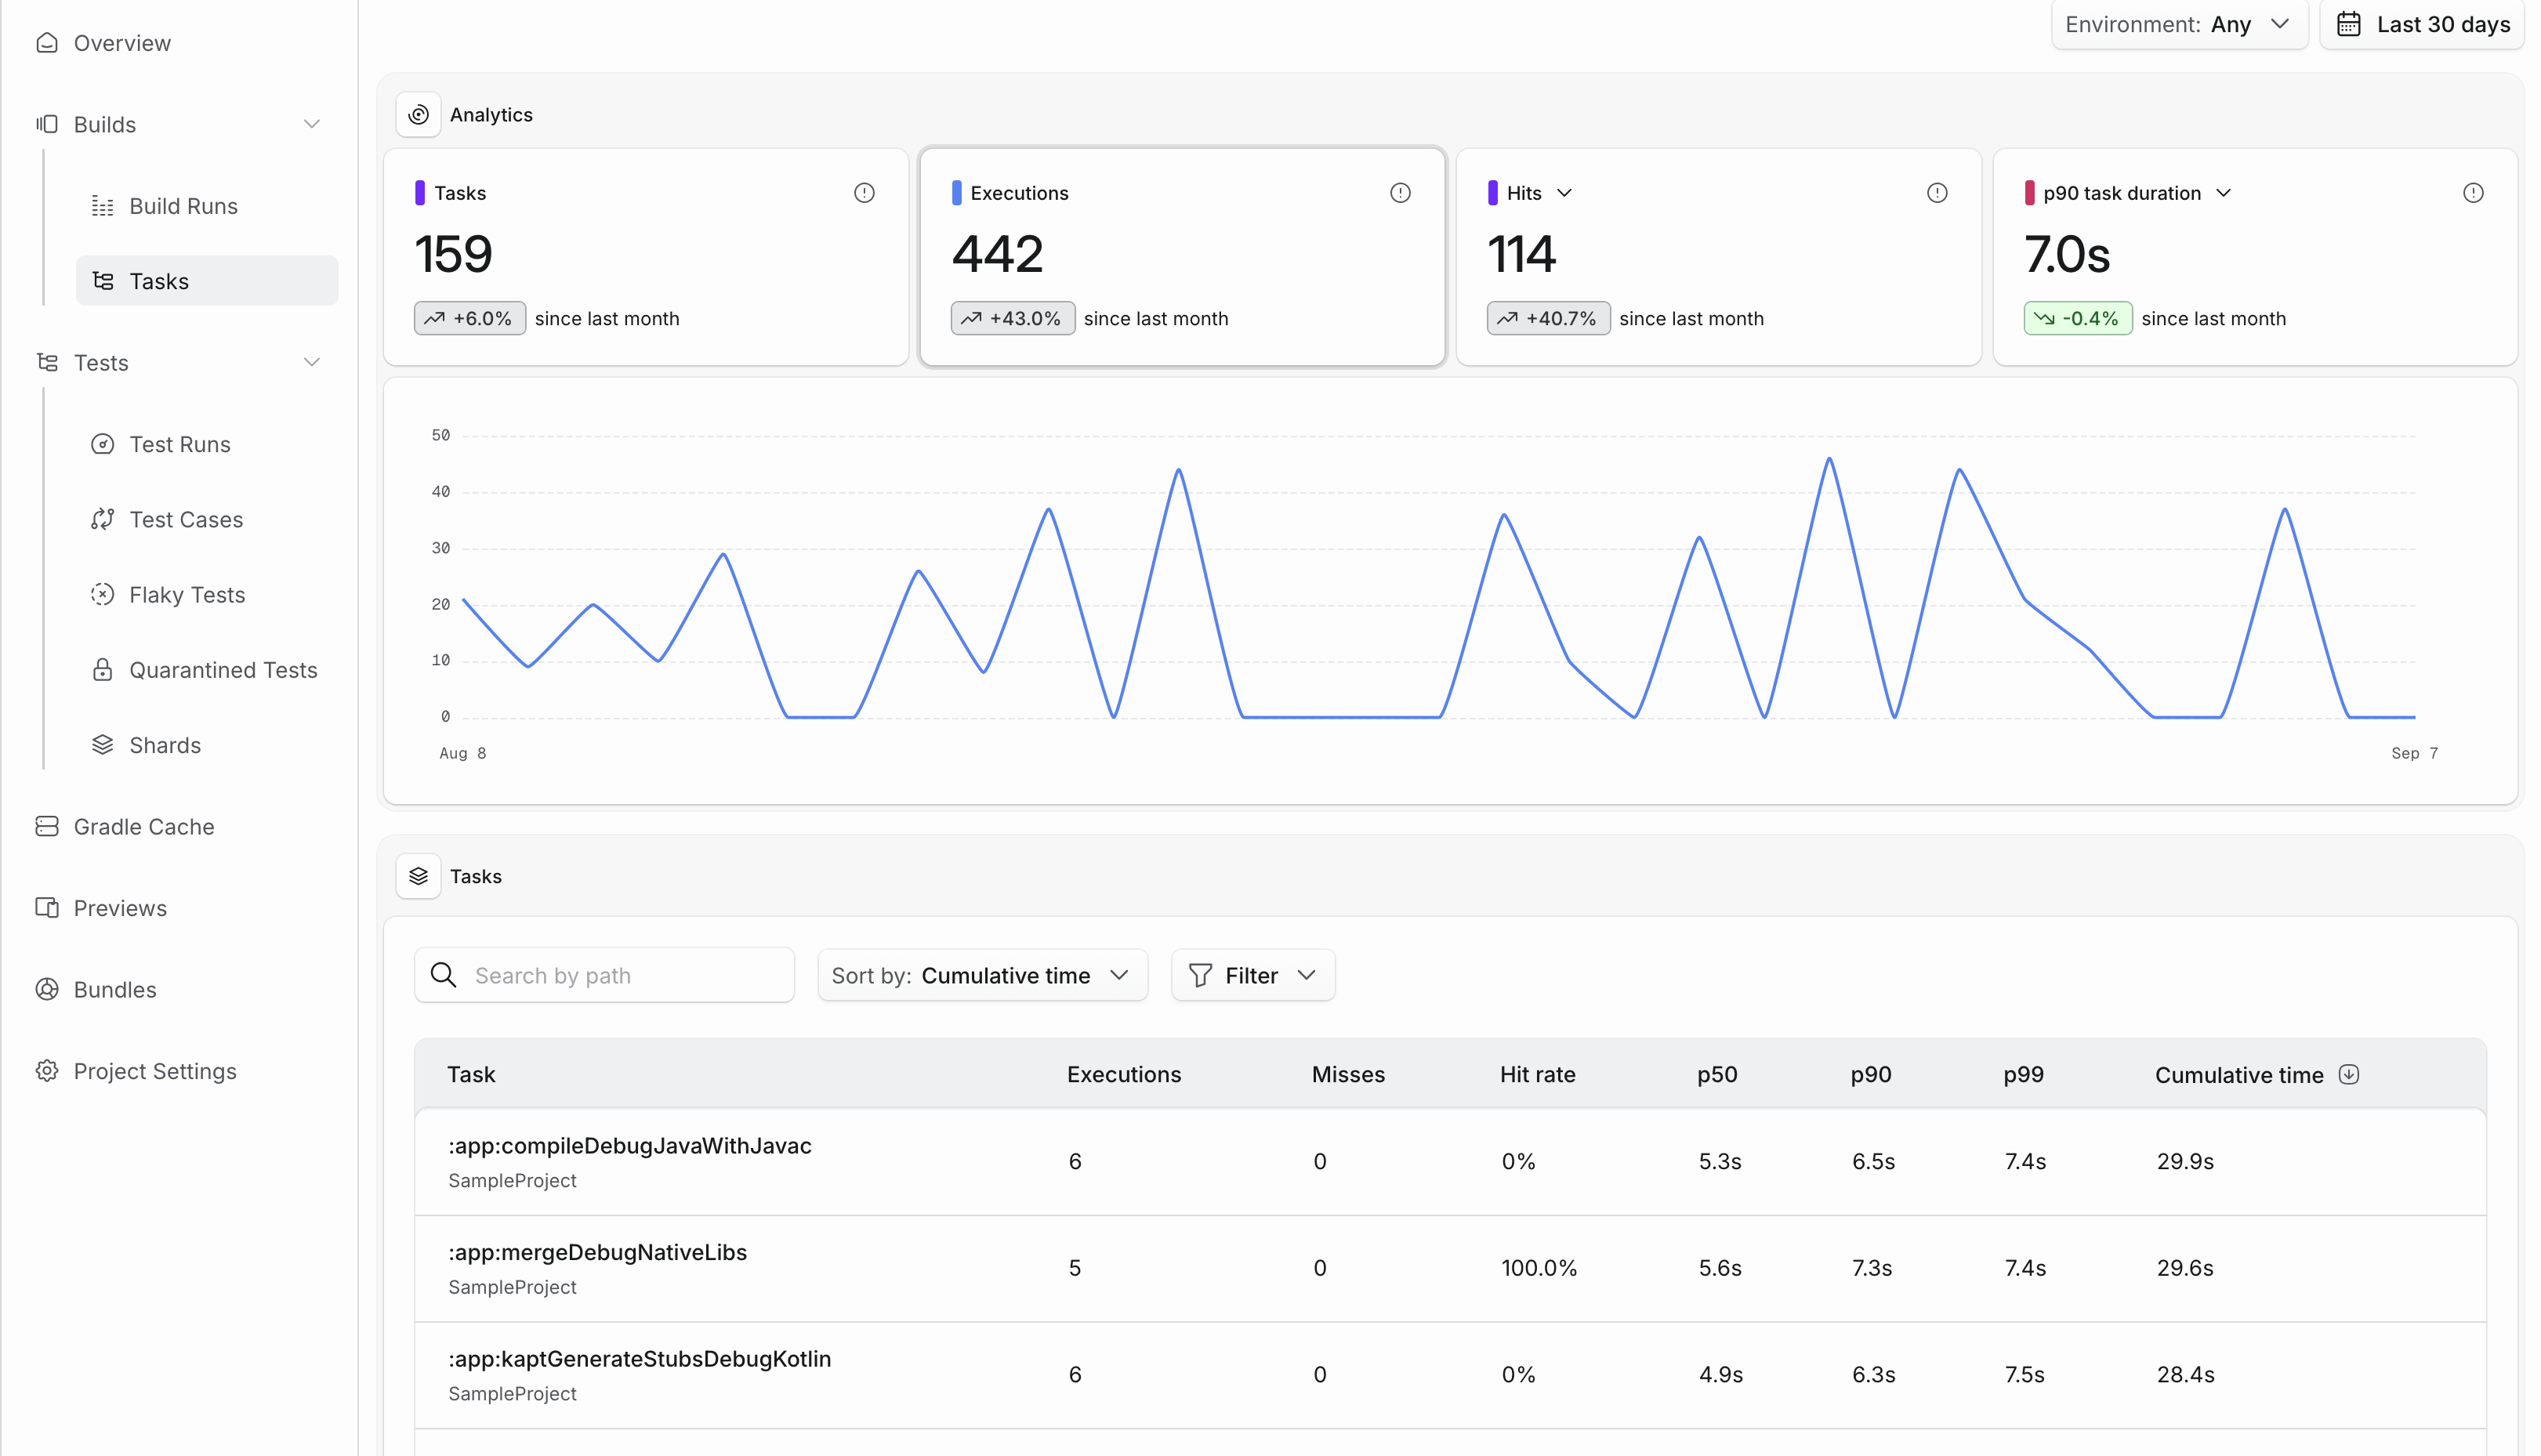2541x1456 pixels.
Task: Open Sort by Cumulative time dropdown
Action: point(983,975)
